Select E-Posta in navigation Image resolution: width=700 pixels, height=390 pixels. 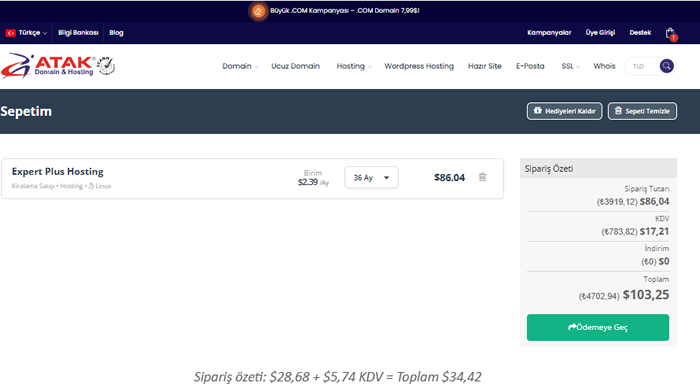coord(530,66)
